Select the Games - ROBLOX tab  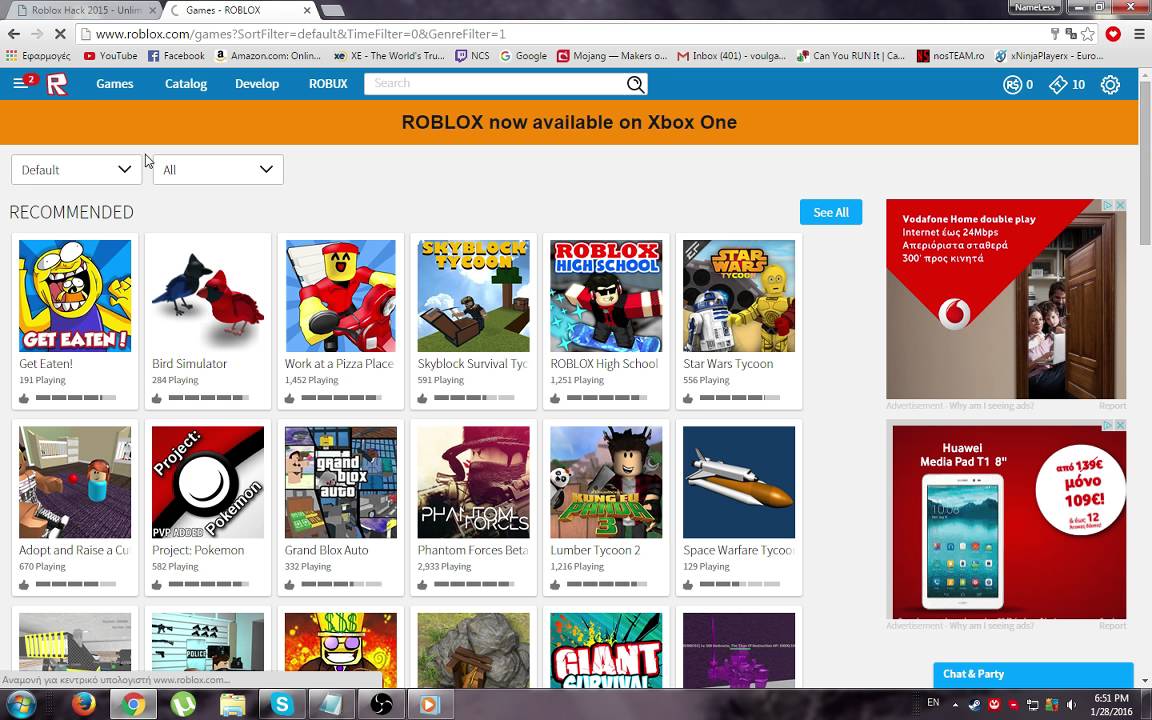point(239,10)
